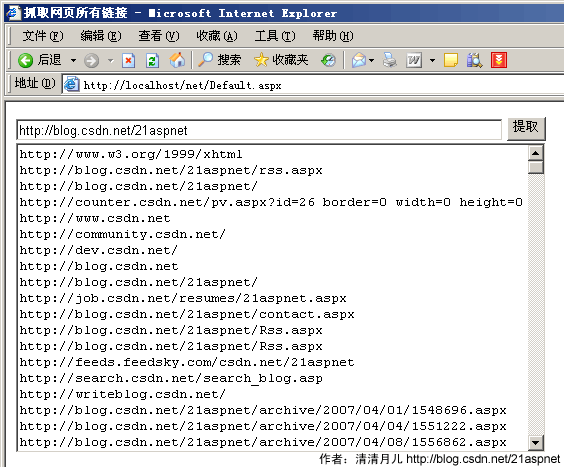
Task: Click the green Back arrow icon
Action: (25, 60)
